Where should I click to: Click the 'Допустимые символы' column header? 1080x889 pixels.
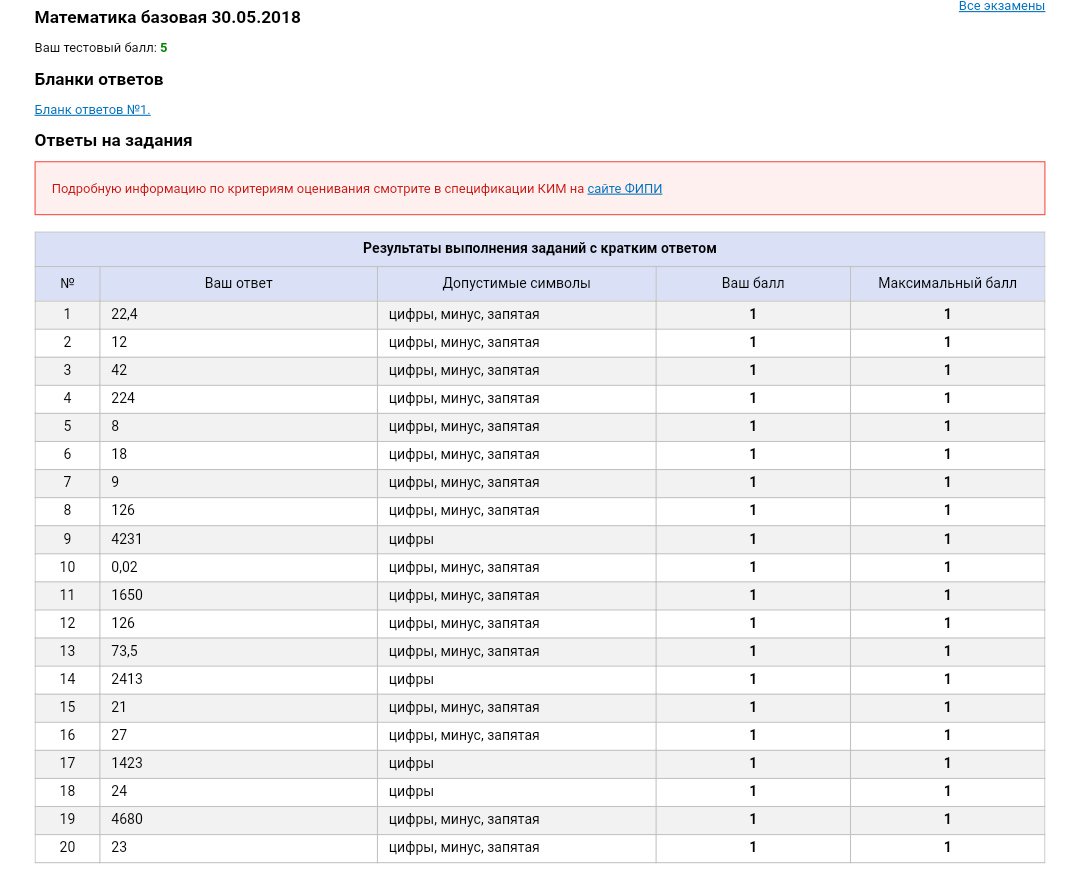point(517,283)
